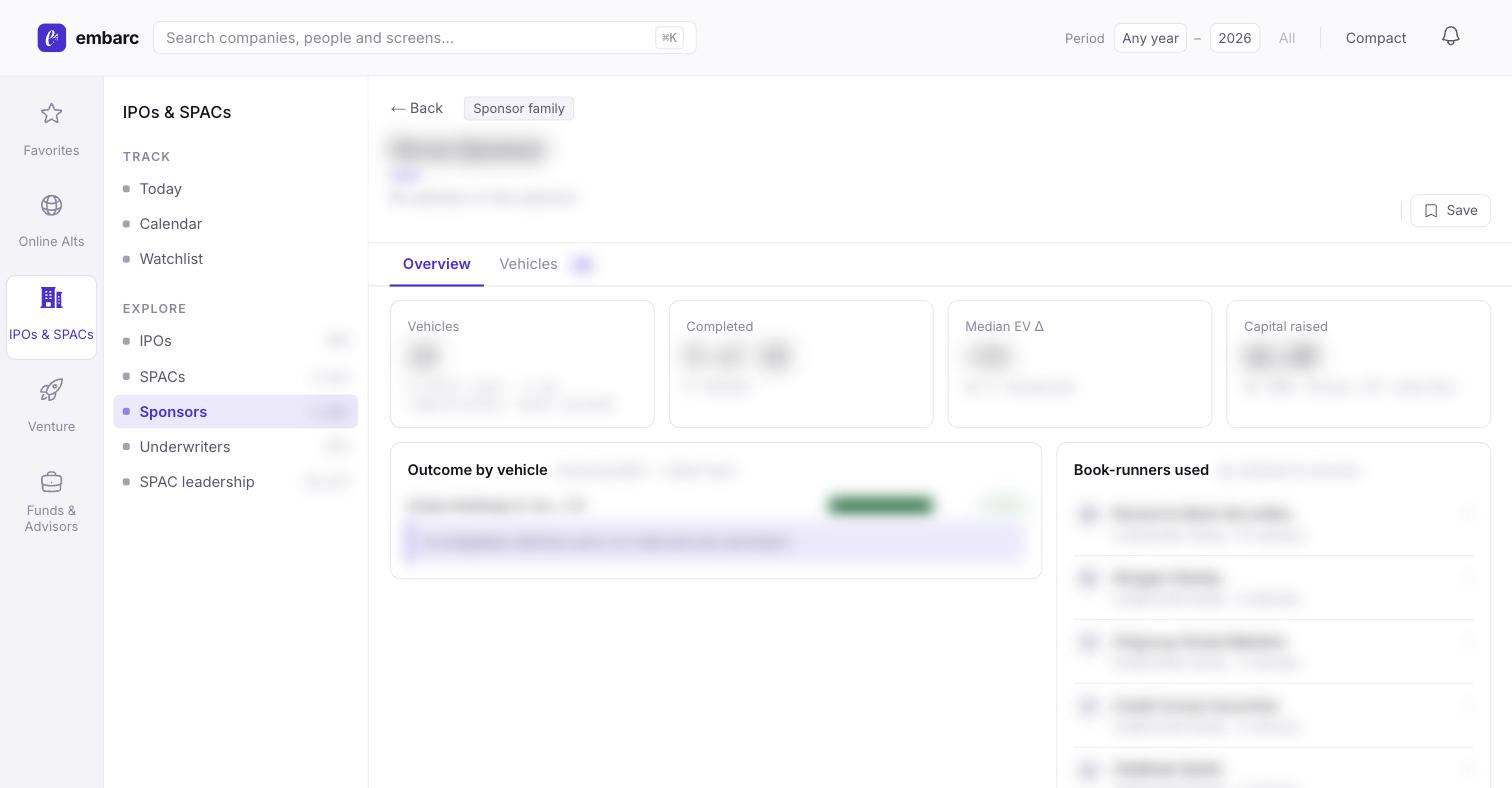Open the Any year period dropdown
The width and height of the screenshot is (1512, 788).
click(1150, 38)
